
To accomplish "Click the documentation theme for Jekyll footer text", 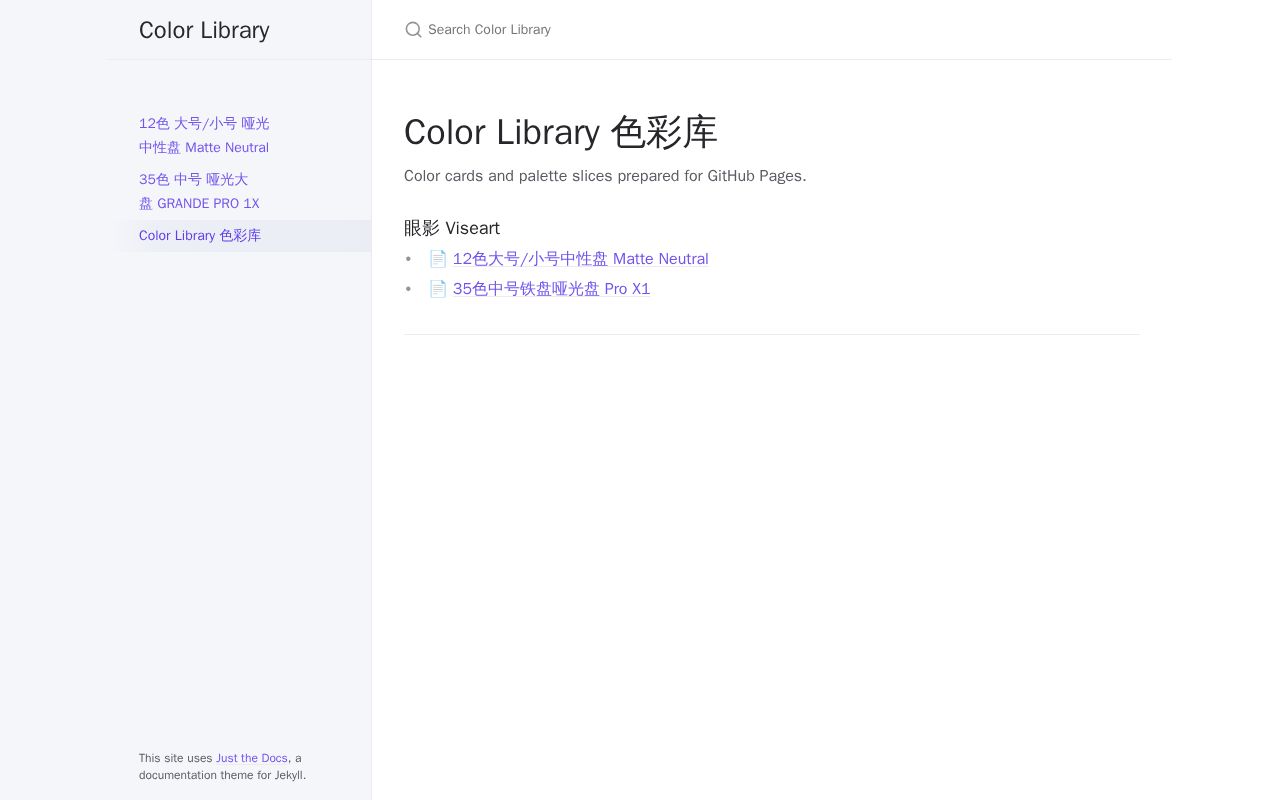I will (x=222, y=775).
